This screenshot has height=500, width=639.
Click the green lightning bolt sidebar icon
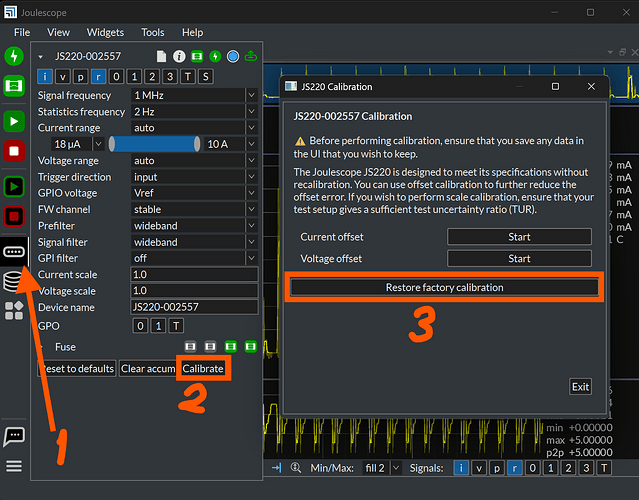14,56
